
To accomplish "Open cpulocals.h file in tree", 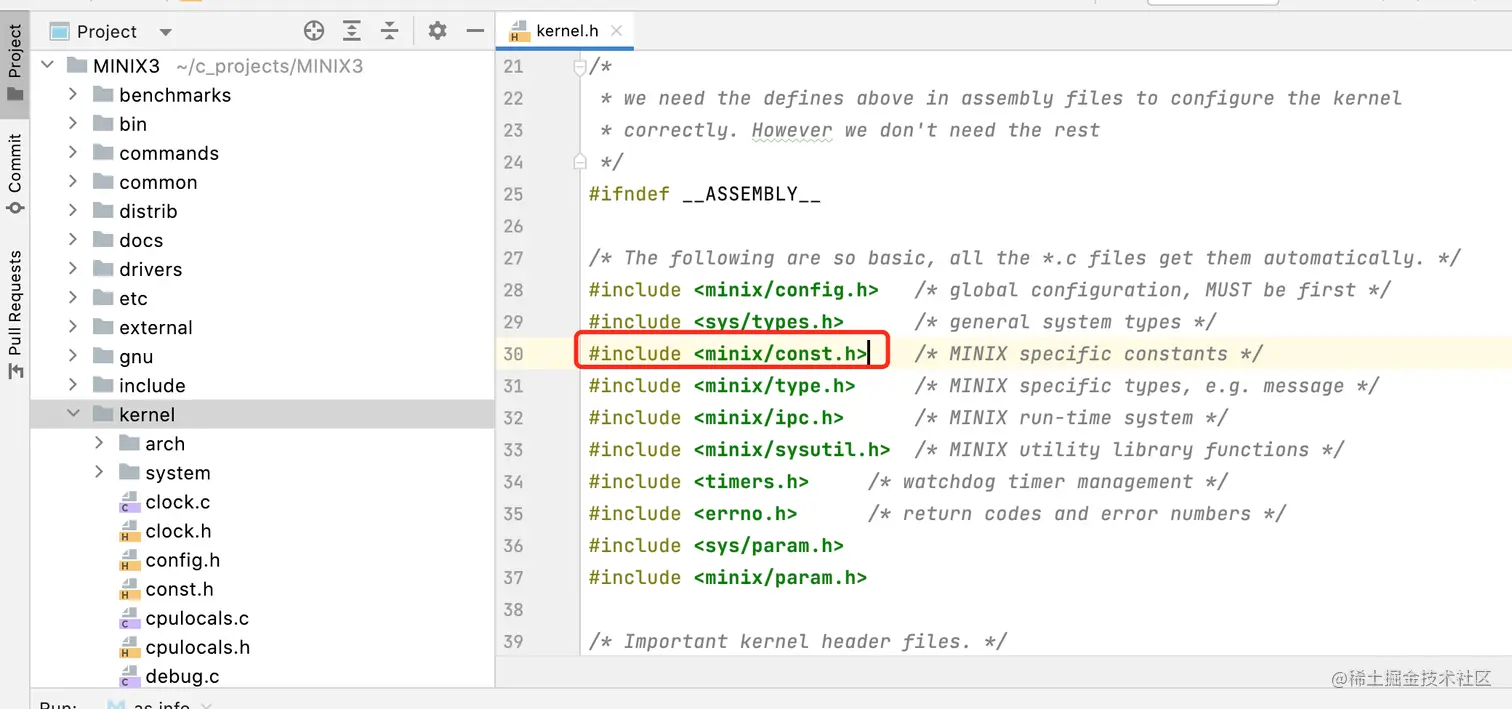I will (x=198, y=647).
